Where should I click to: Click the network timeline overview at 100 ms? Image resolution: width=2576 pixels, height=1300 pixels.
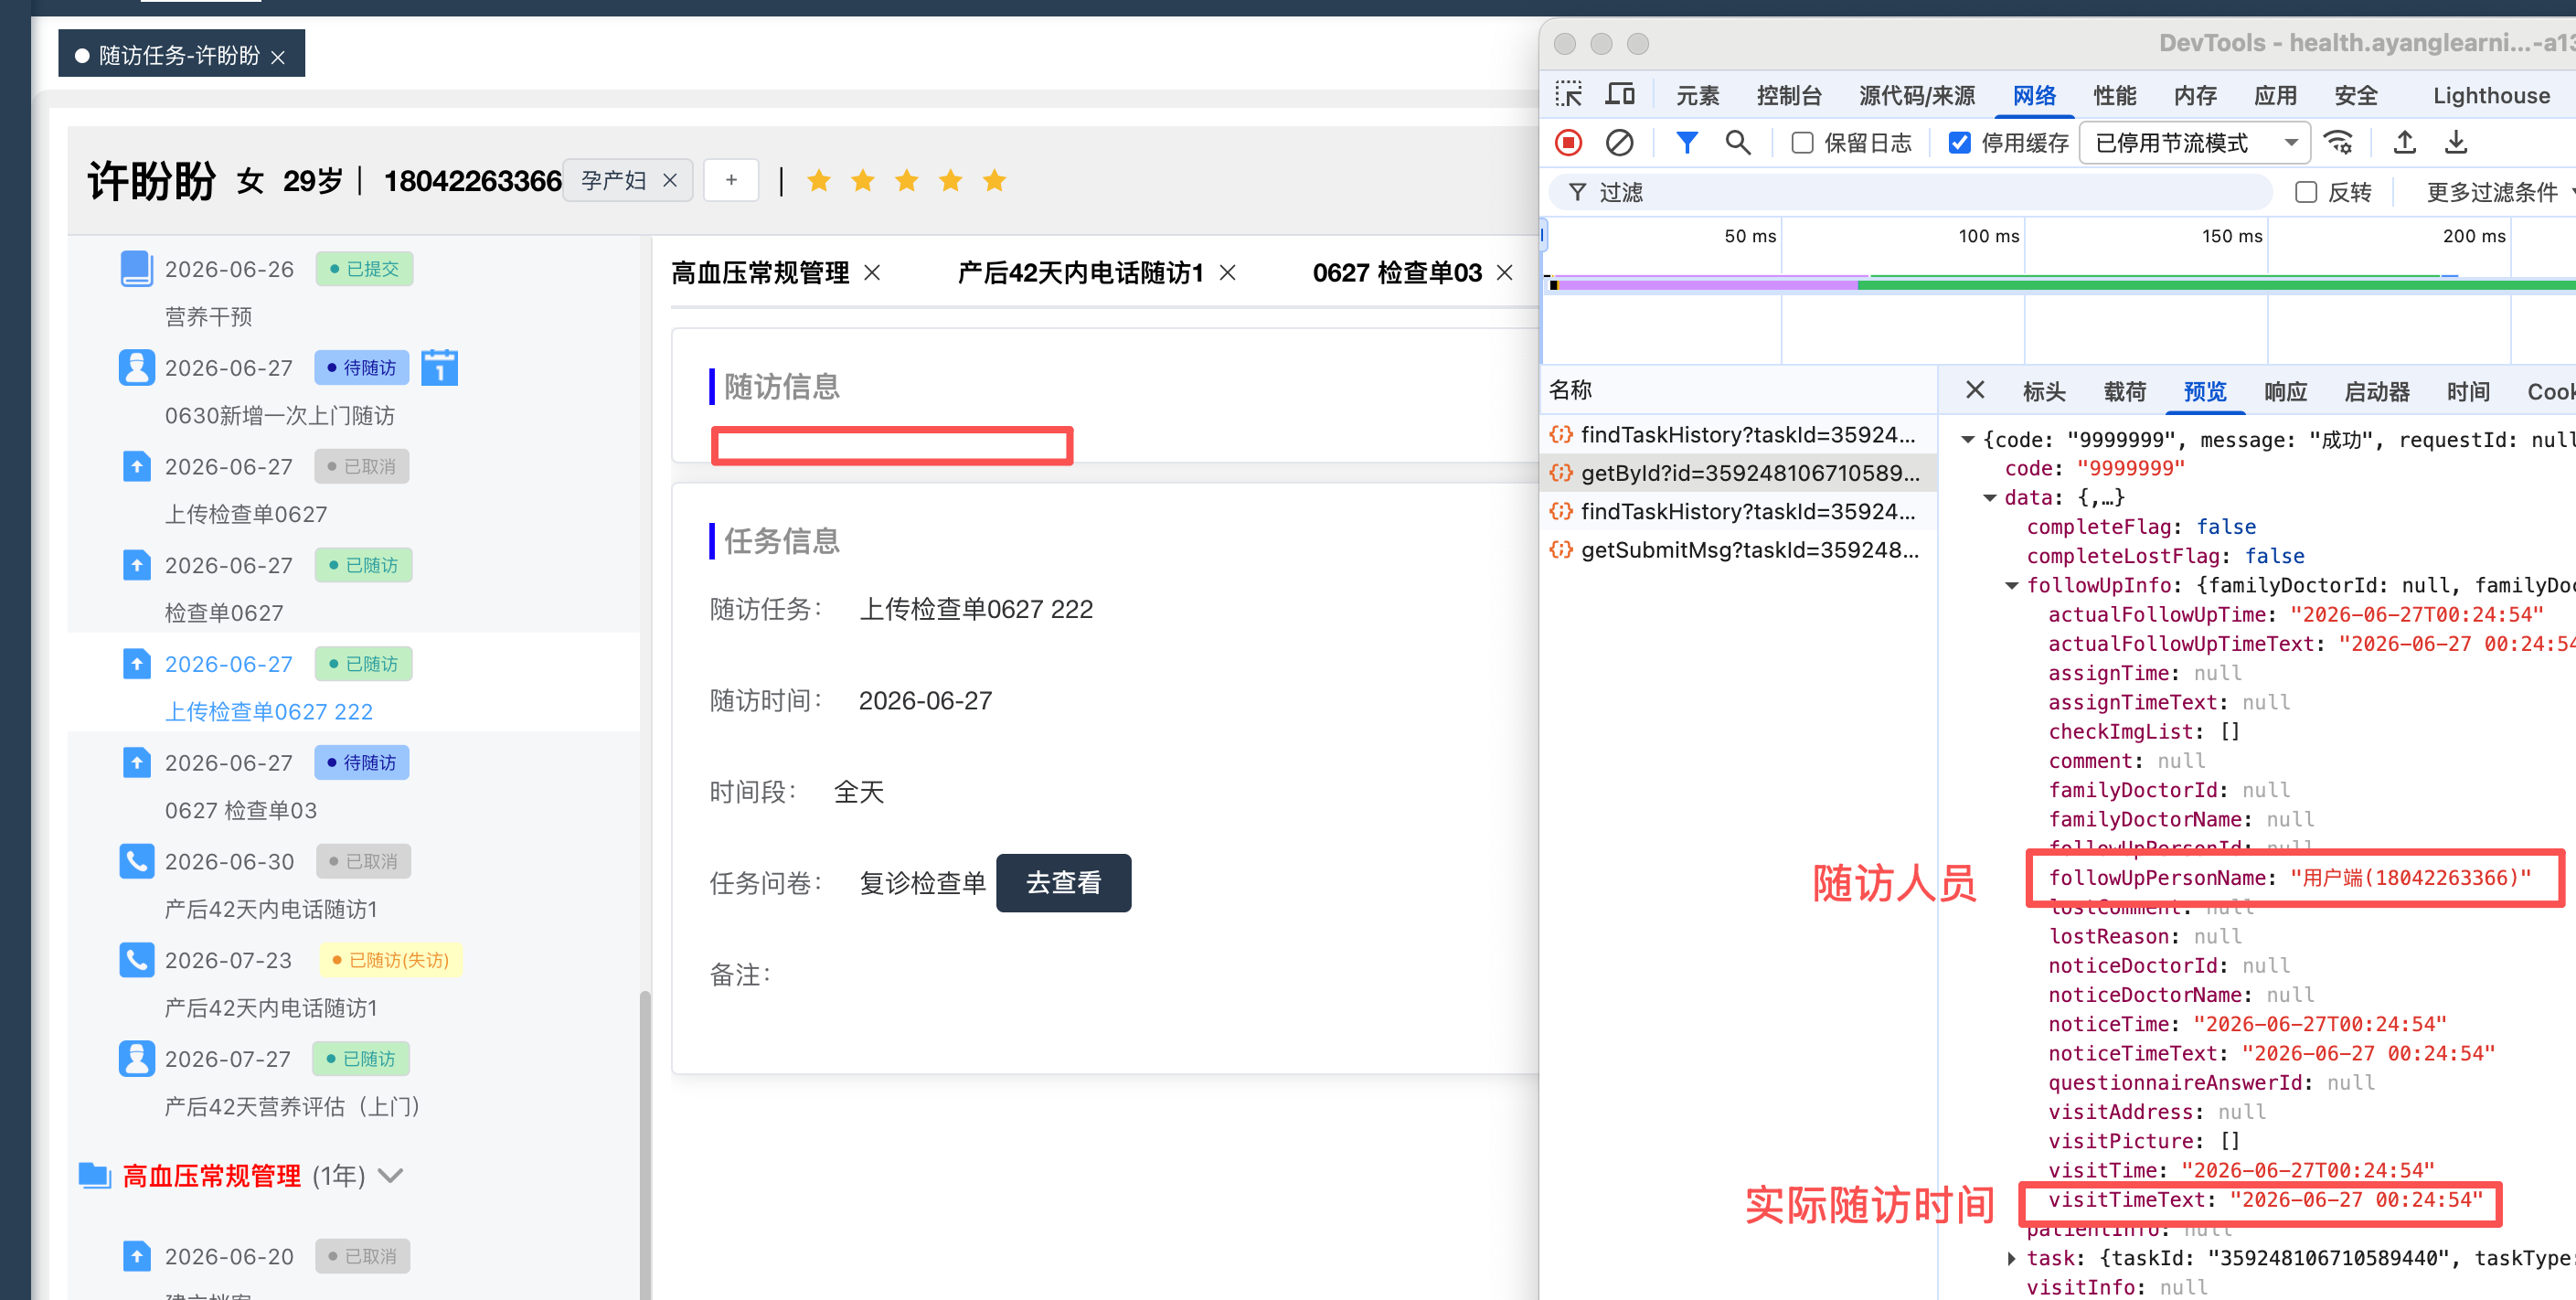click(x=2024, y=285)
